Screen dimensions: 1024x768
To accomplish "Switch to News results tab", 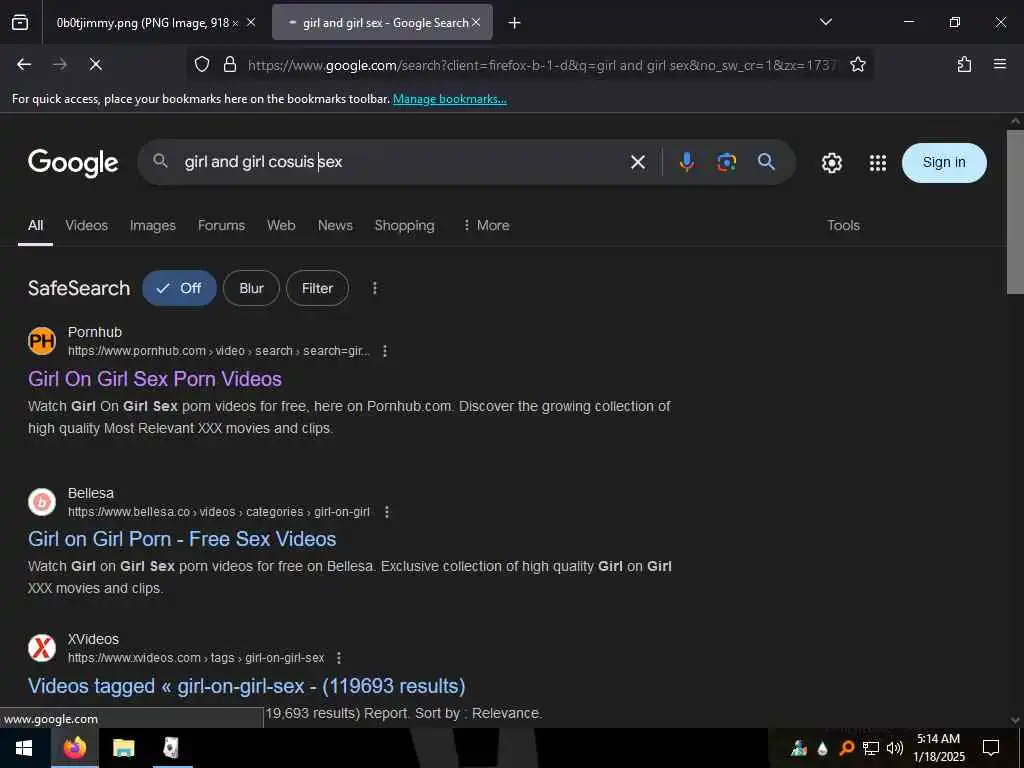I will [x=335, y=225].
